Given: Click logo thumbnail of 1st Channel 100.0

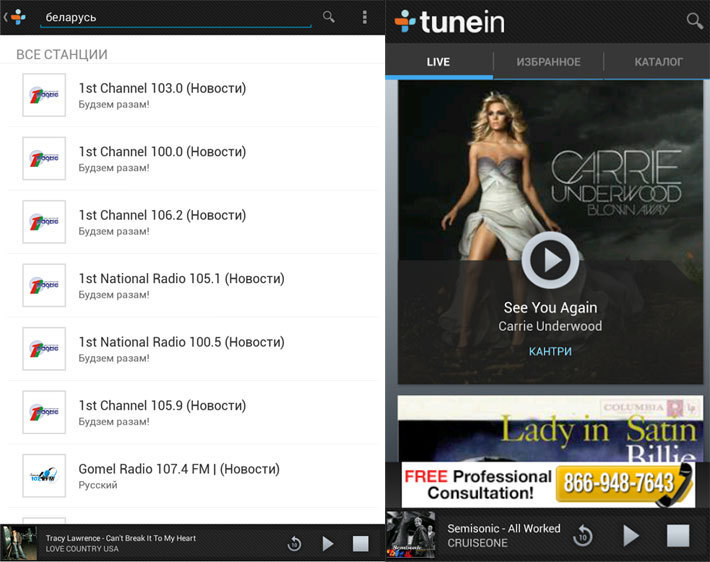Looking at the screenshot, I should click(44, 159).
